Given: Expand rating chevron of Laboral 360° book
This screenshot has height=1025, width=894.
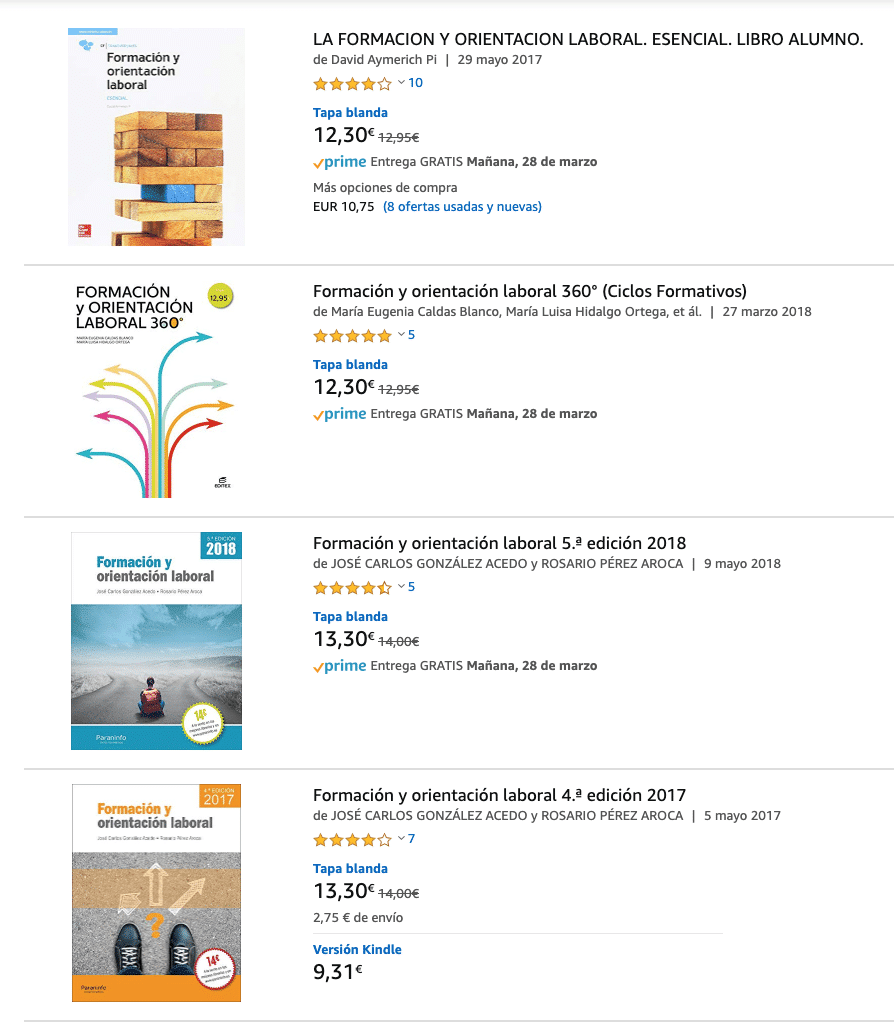Looking at the screenshot, I should (401, 335).
